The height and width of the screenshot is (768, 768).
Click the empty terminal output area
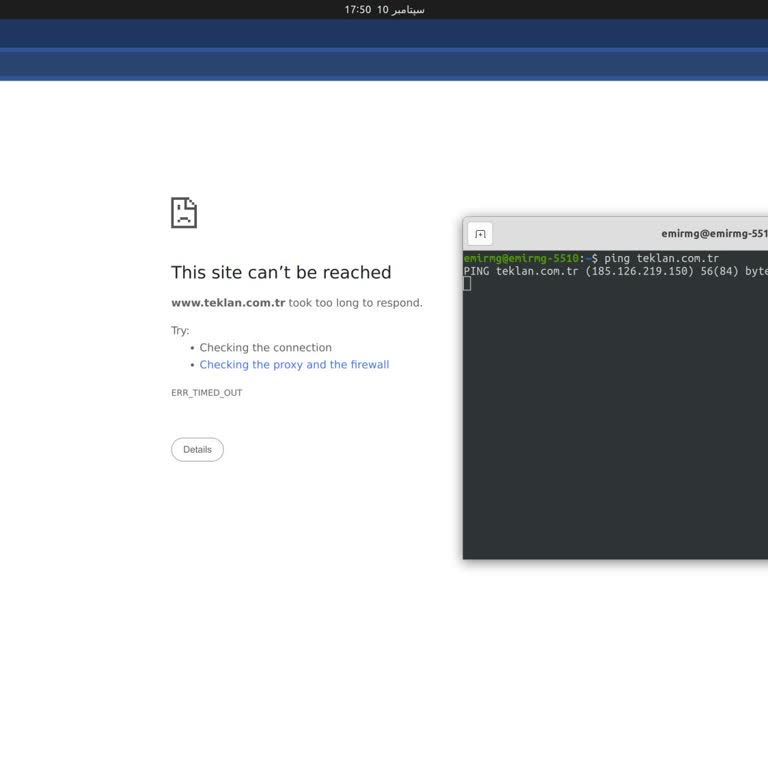(615, 420)
